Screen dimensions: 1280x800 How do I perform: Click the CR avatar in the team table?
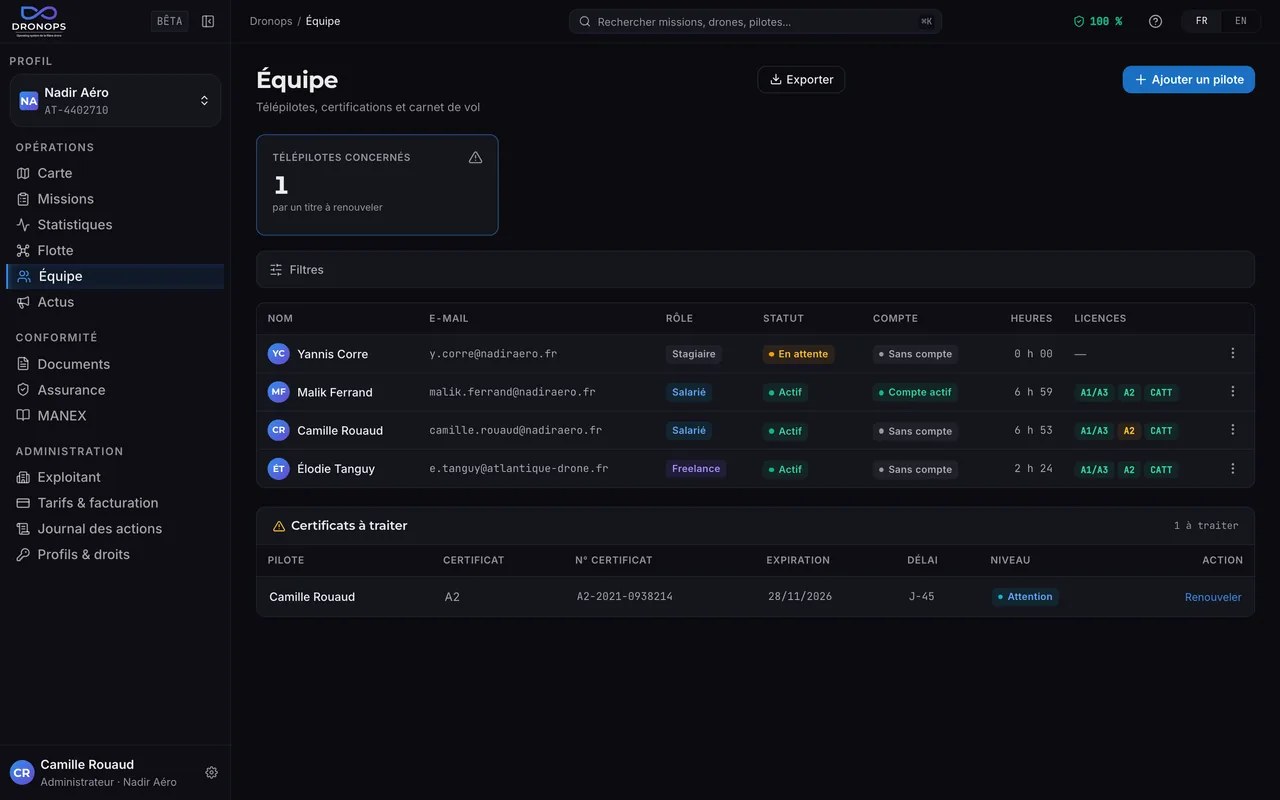pos(279,430)
